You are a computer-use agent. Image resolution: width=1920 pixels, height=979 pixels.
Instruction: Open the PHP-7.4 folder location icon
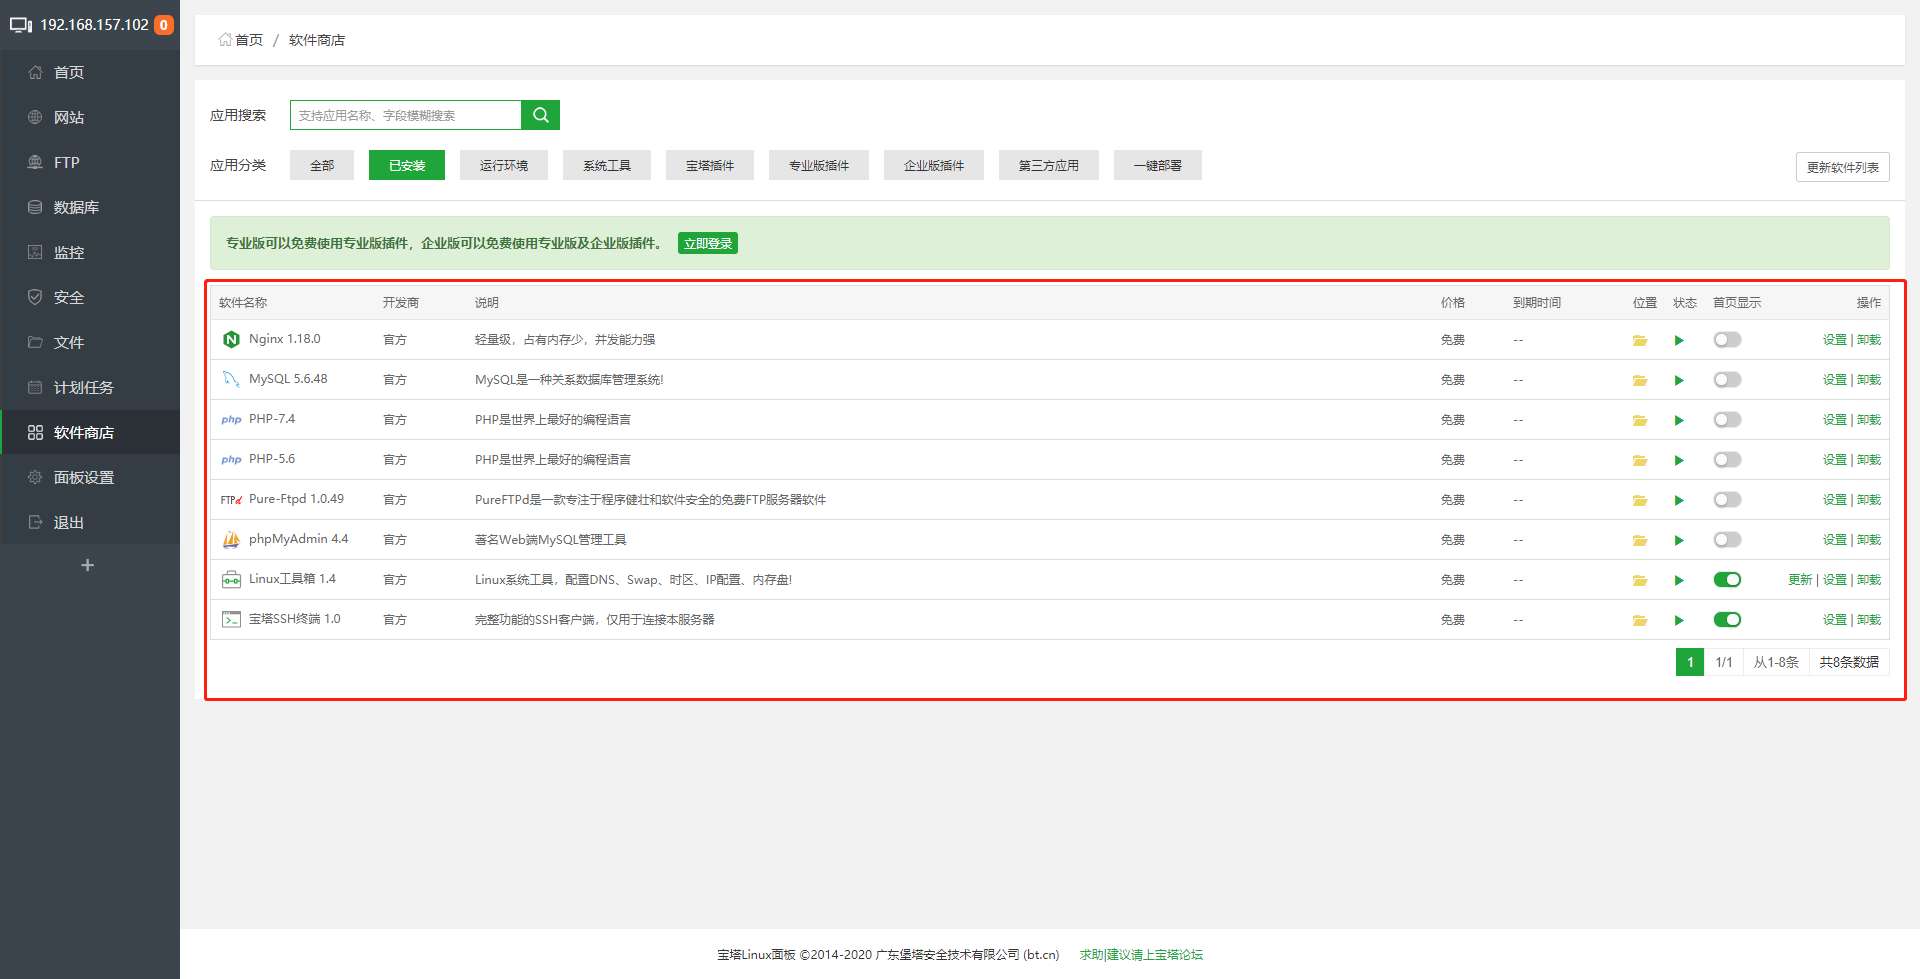tap(1640, 420)
